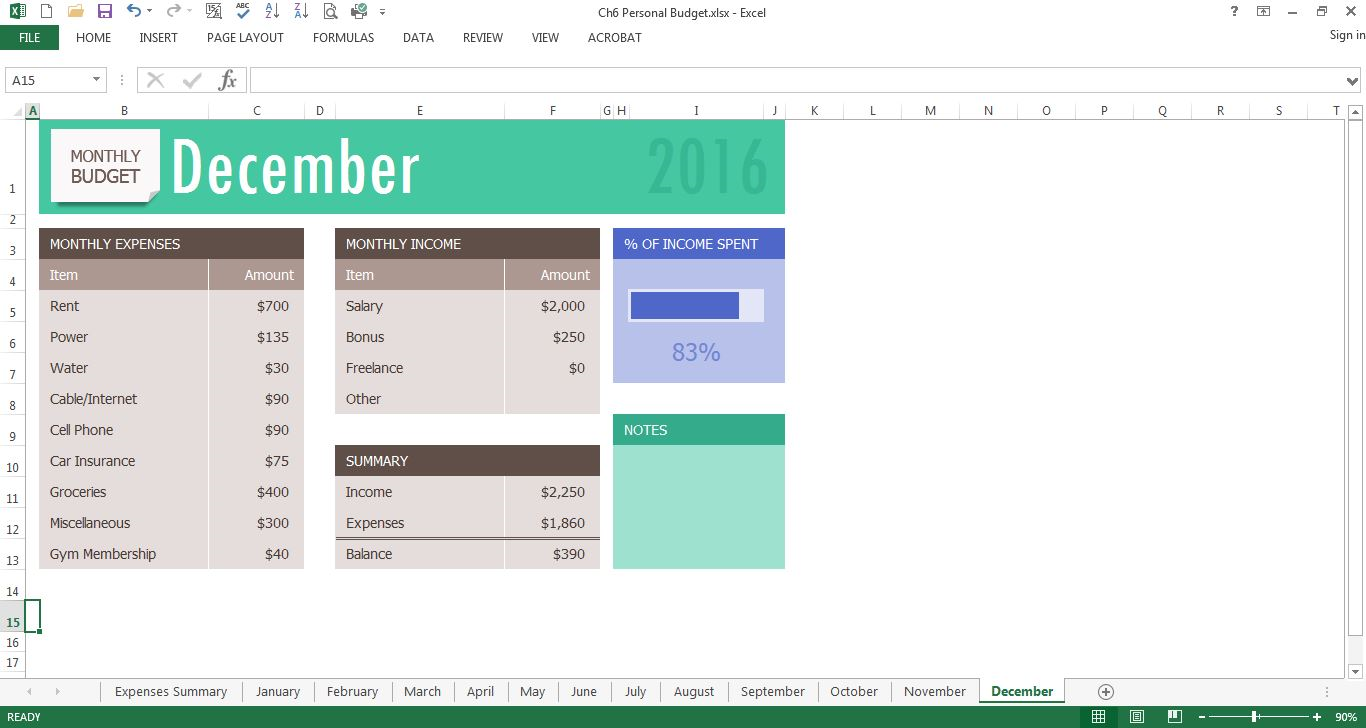
Task: Click inside the formula bar input
Action: [x=797, y=80]
